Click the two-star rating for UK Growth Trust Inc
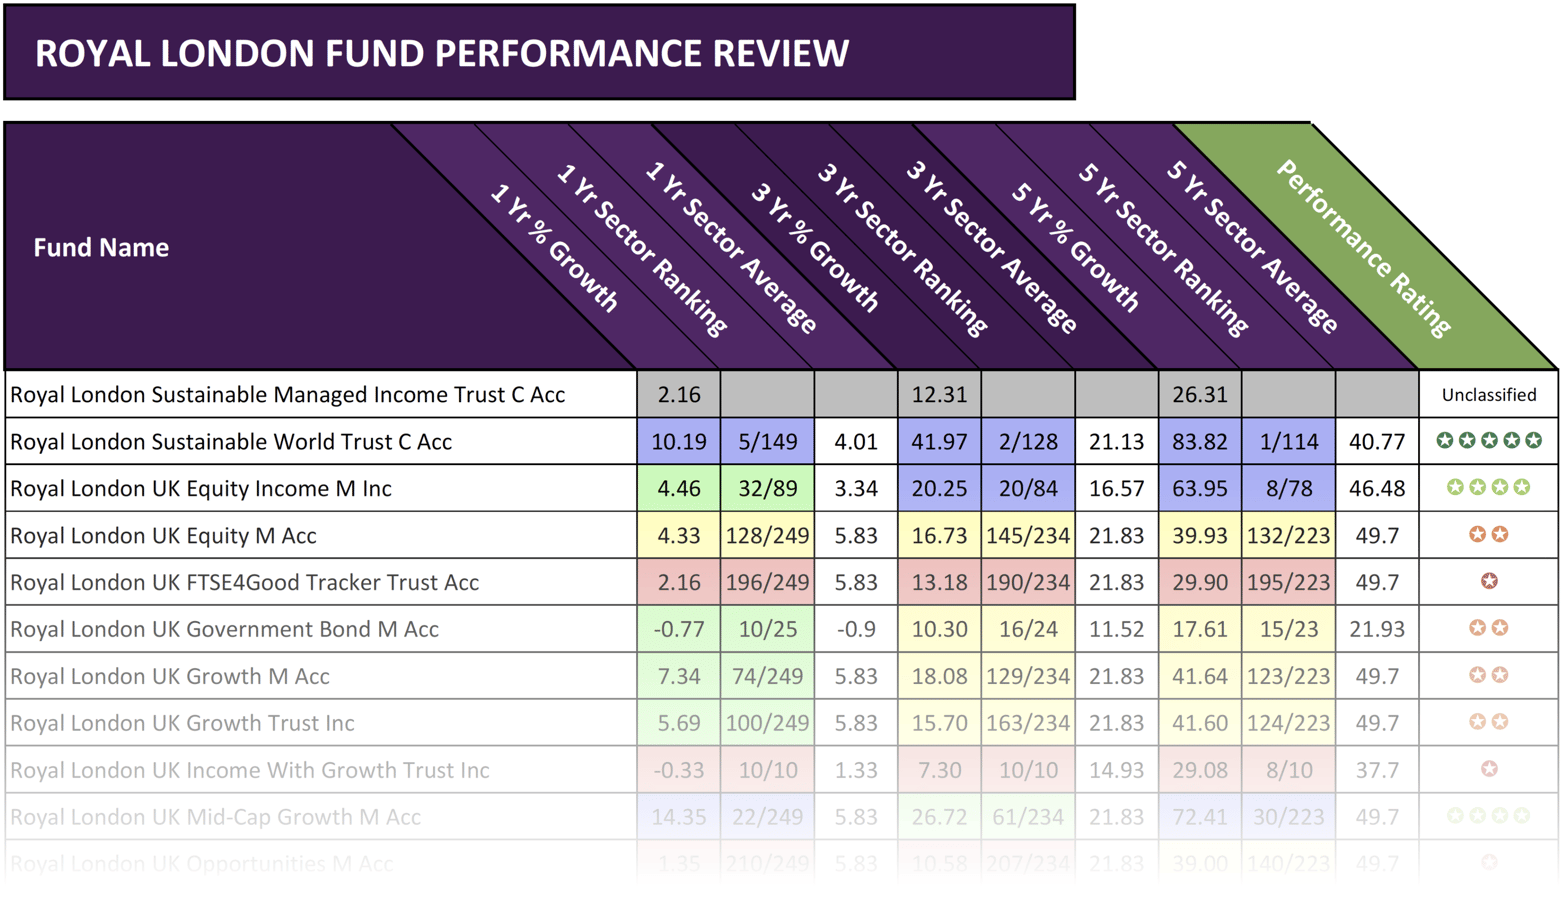Image resolution: width=1563 pixels, height=923 pixels. tap(1489, 723)
